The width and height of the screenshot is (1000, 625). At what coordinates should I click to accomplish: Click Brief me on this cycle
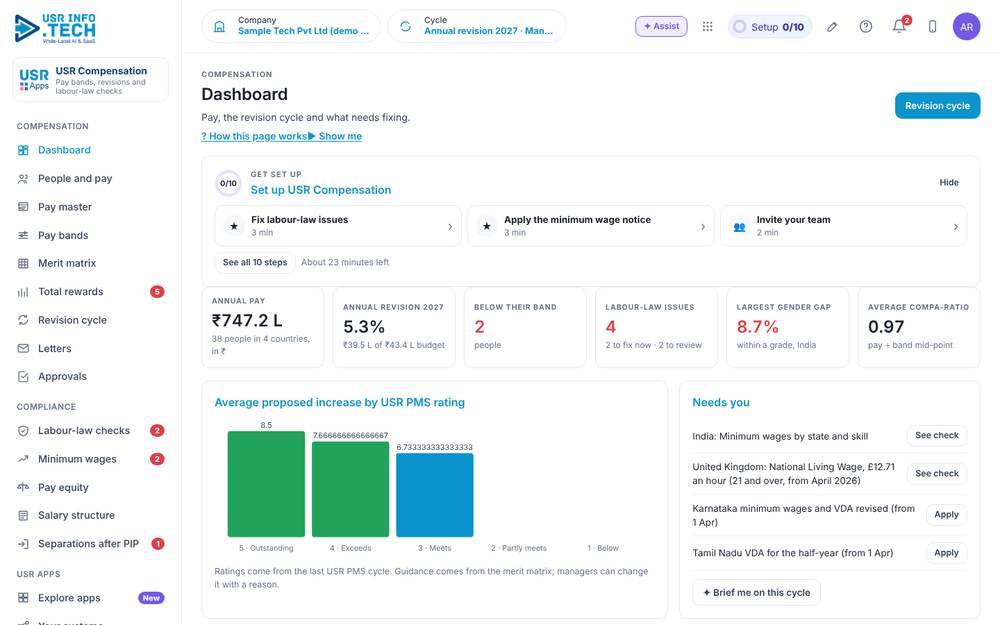point(756,592)
